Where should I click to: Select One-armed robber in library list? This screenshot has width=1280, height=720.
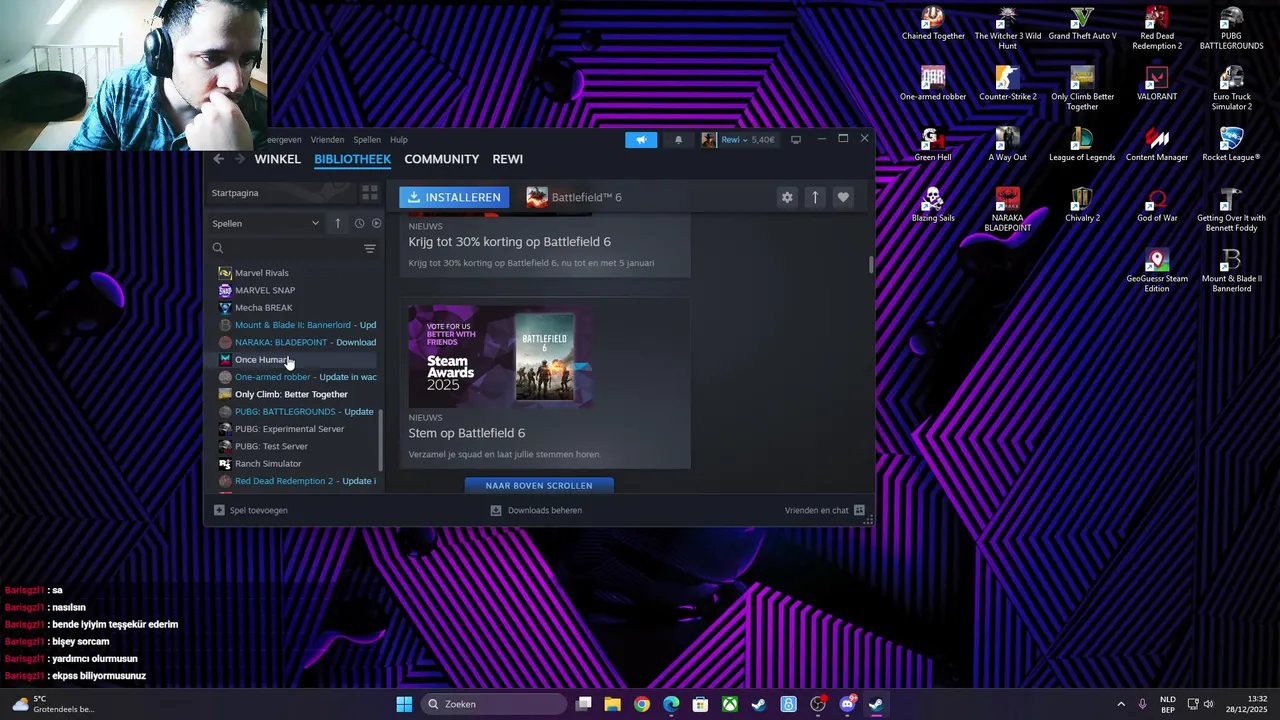click(x=296, y=377)
